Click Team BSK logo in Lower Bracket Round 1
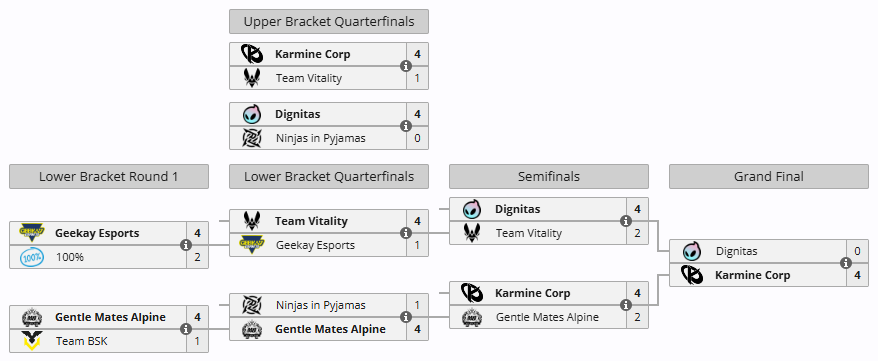This screenshot has width=878, height=361. click(x=30, y=341)
